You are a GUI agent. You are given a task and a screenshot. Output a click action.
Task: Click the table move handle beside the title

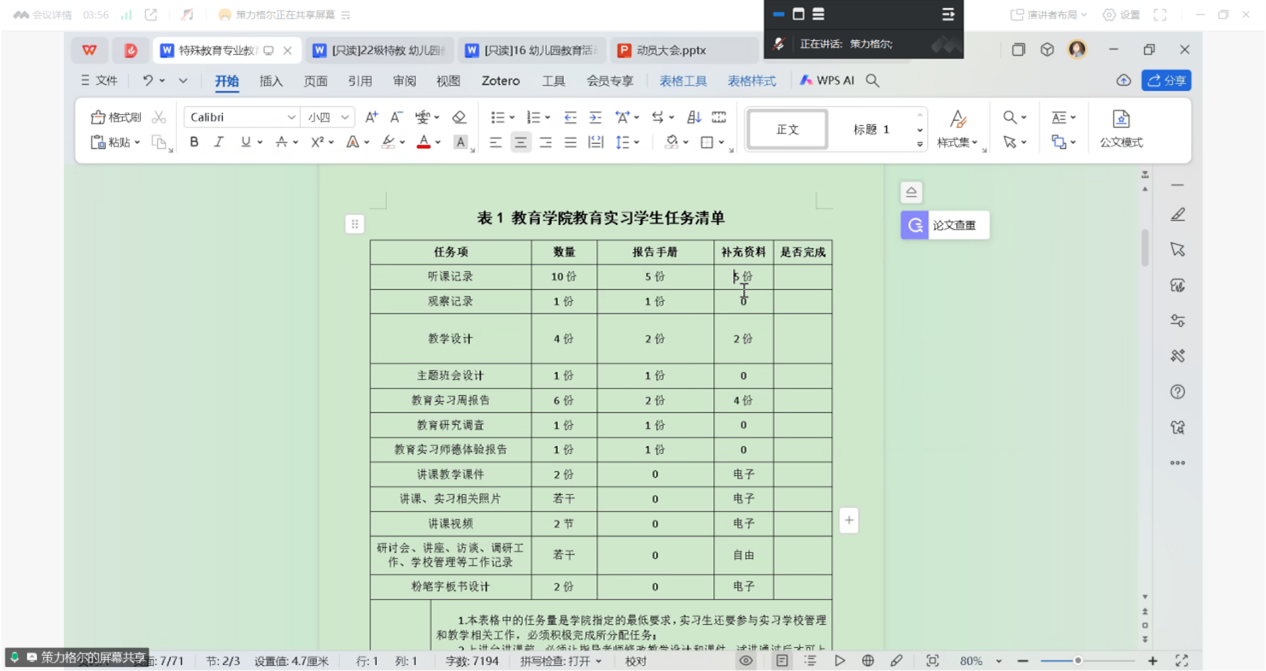coord(355,224)
